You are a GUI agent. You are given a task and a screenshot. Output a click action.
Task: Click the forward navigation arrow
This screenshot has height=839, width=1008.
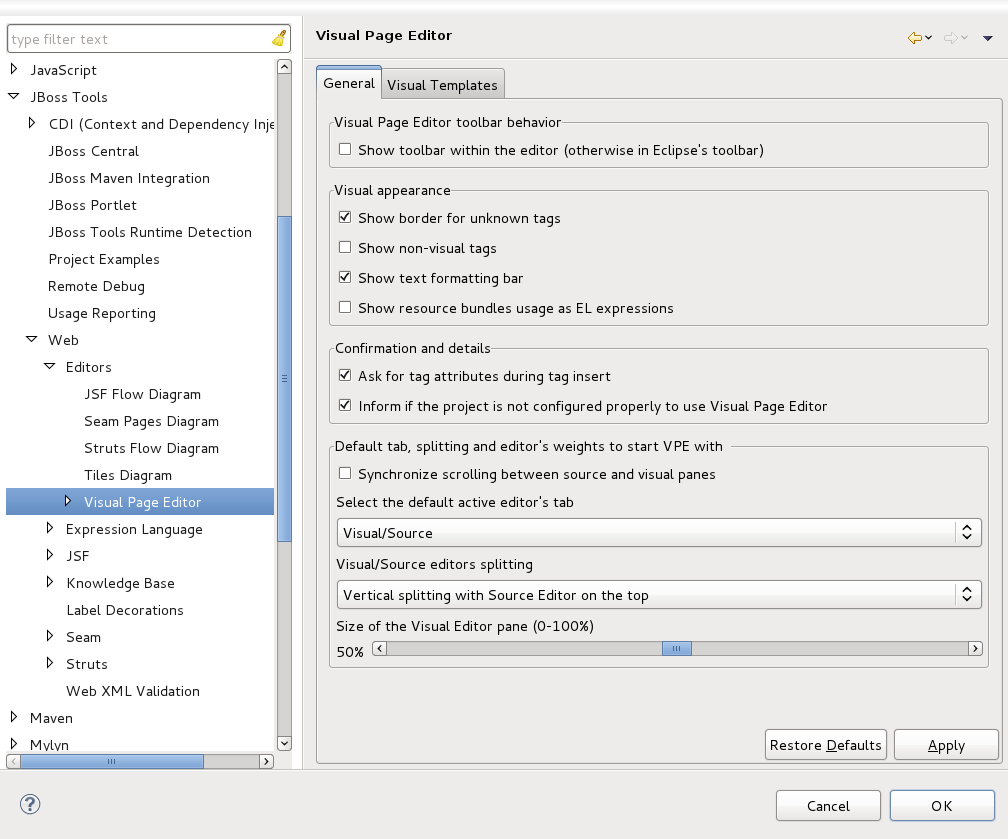[x=950, y=38]
